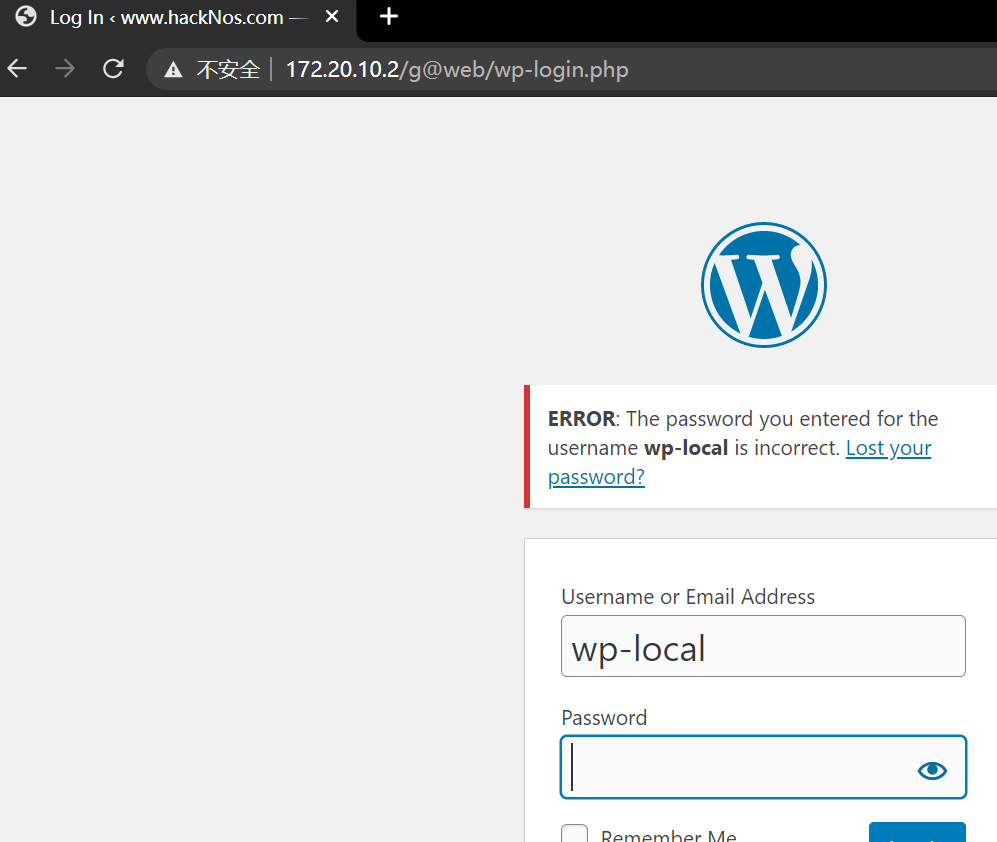Click the globe favicon on the tab

coord(26,17)
